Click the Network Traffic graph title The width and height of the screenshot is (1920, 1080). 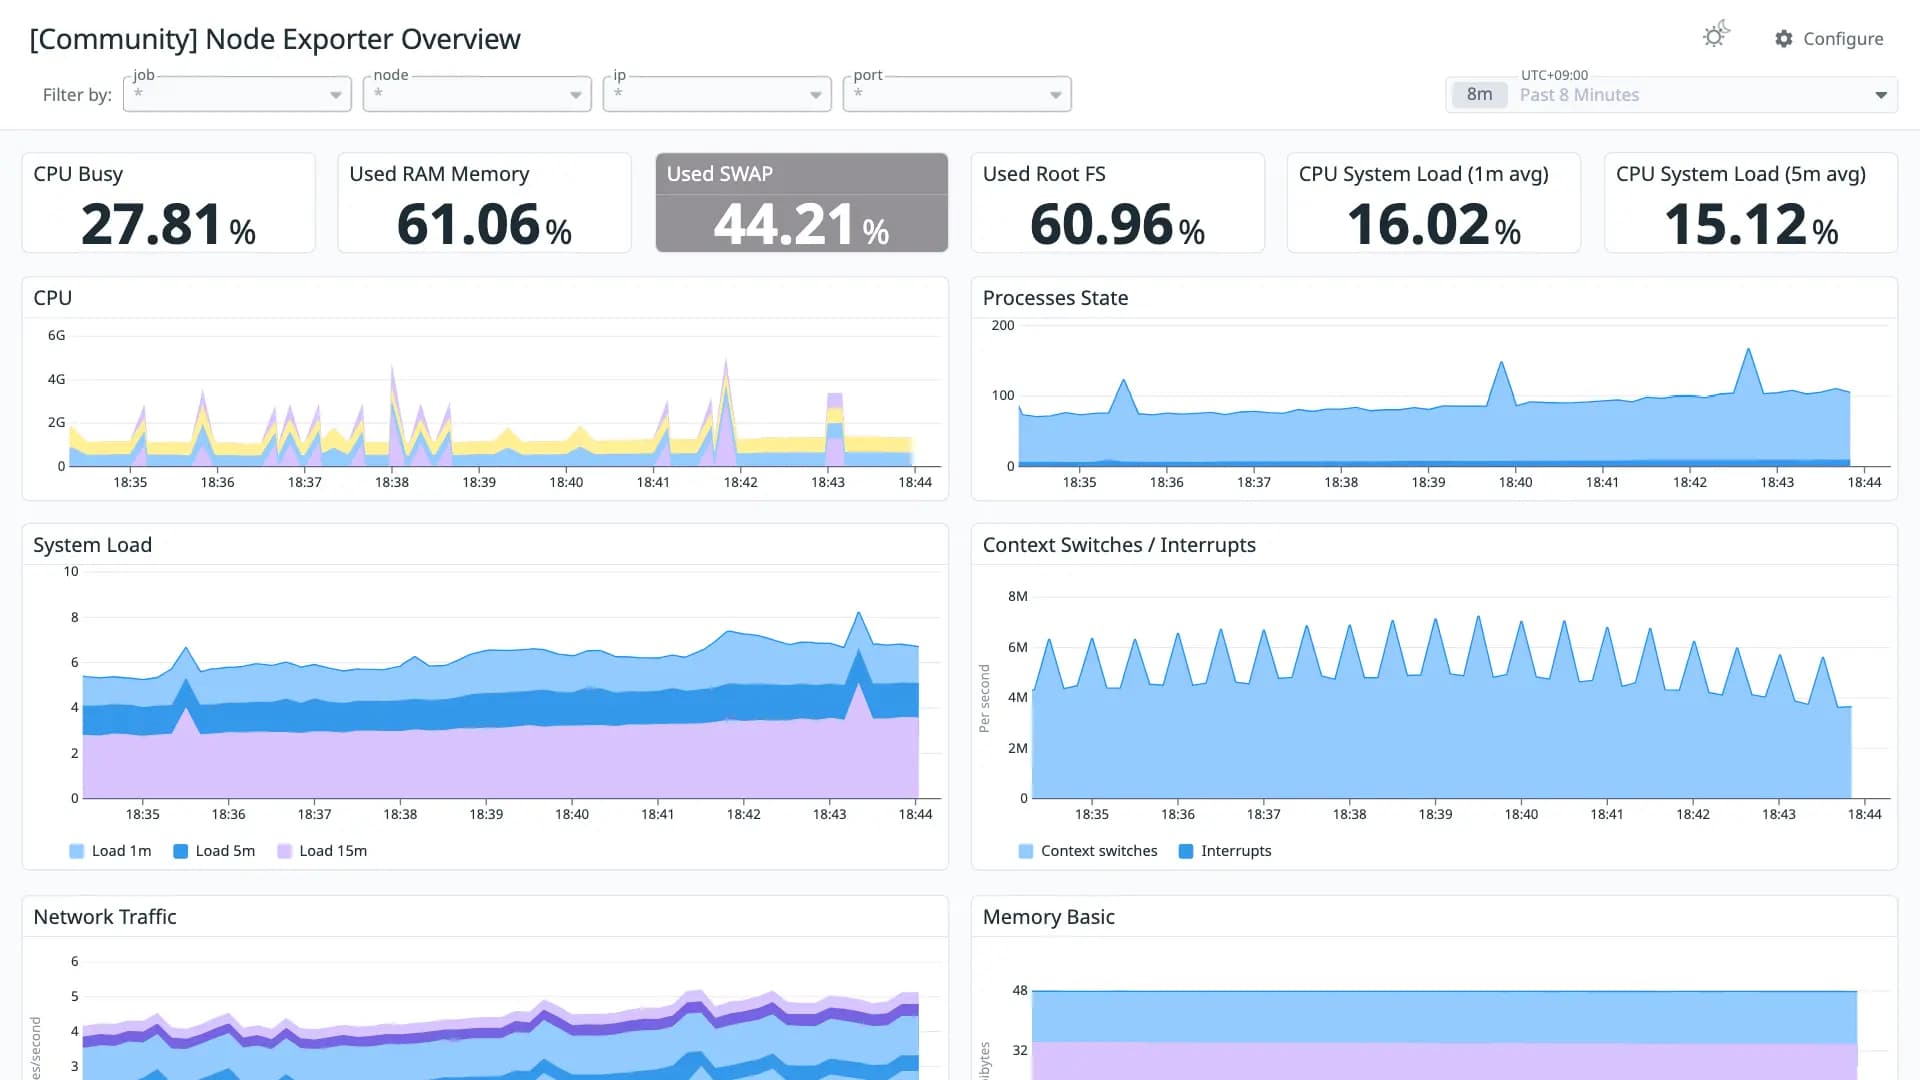[105, 917]
